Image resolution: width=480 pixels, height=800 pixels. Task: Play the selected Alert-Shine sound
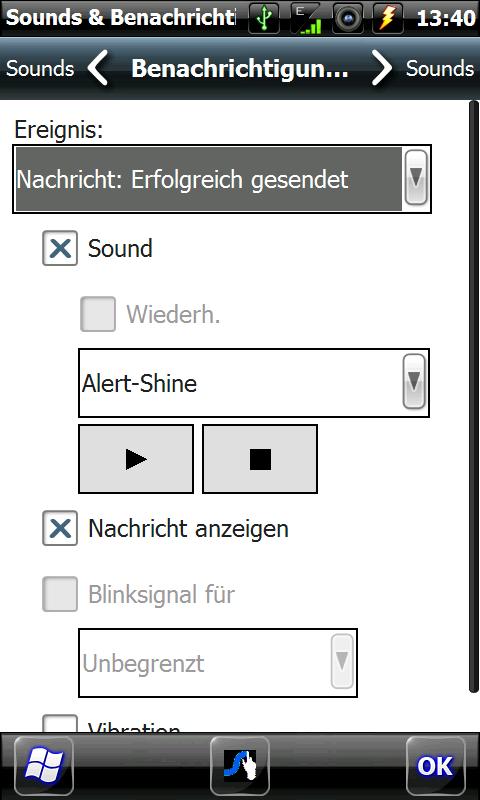136,459
